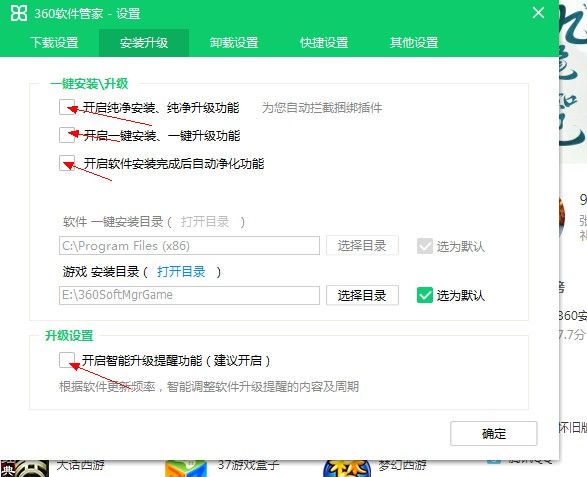Click the 一键安装\升级 section title
This screenshot has width=587, height=477.
click(x=89, y=83)
